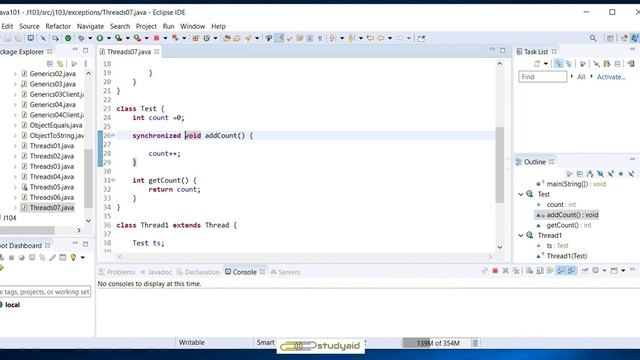Toggle Mark Occurrences highlighted icon in toolbar
This screenshot has width=640, height=360.
tap(280, 38)
